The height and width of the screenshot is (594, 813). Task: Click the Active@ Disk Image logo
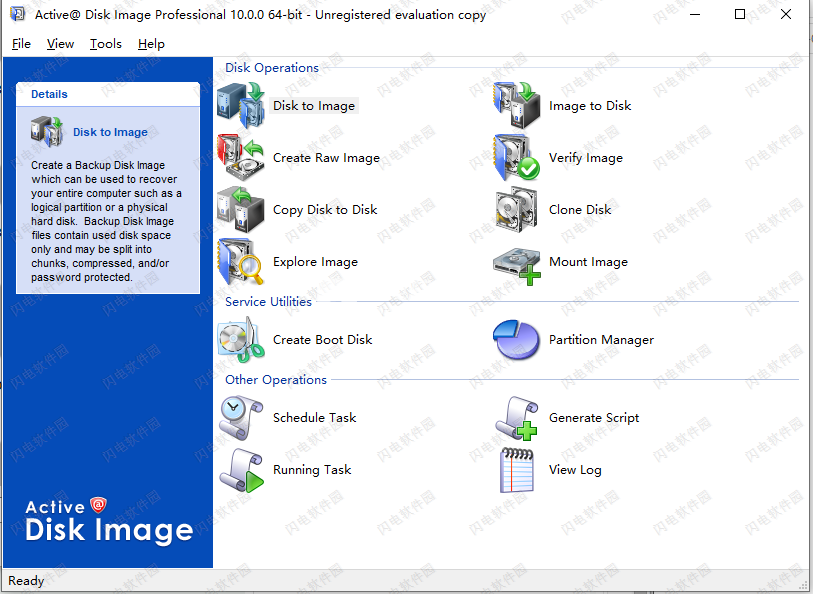tap(109, 520)
